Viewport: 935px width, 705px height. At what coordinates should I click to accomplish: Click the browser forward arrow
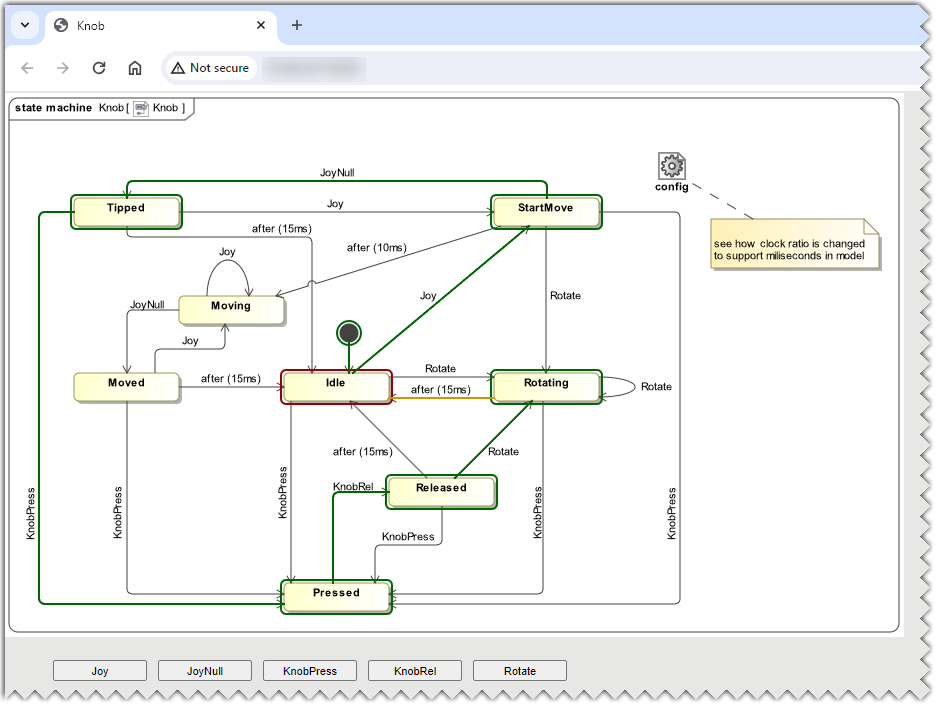pyautogui.click(x=63, y=68)
